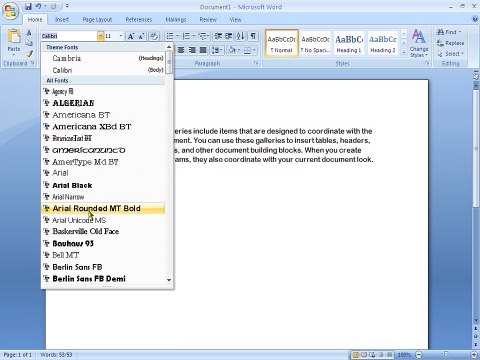
Task: Align paragraph text to the right
Action: click(192, 50)
